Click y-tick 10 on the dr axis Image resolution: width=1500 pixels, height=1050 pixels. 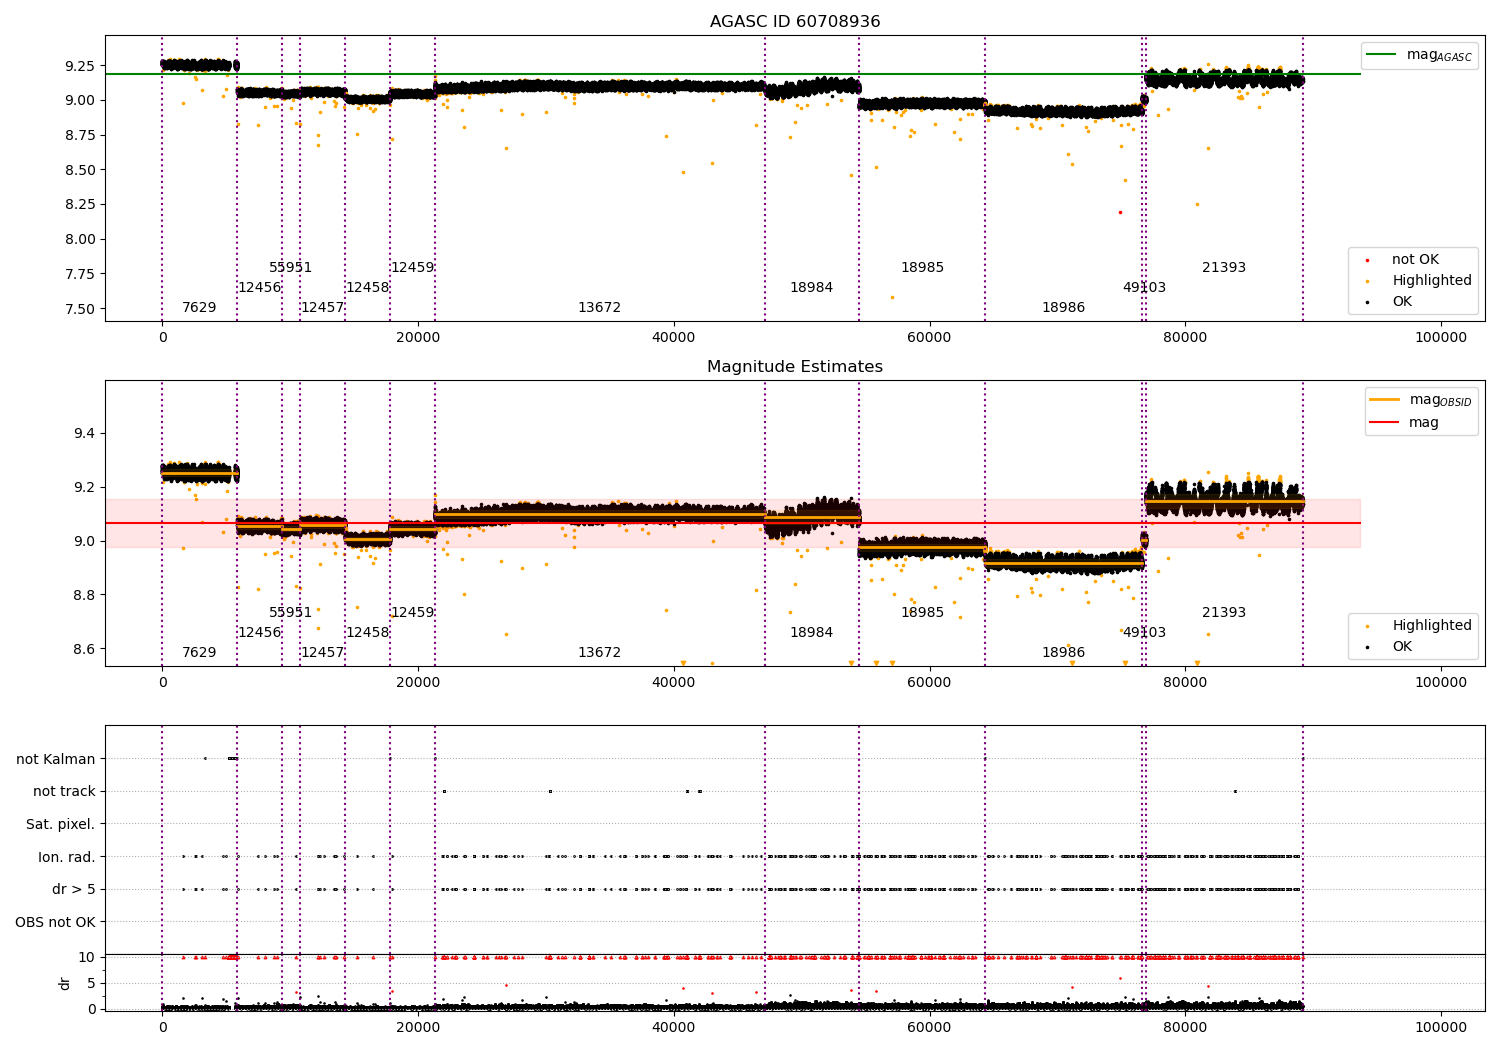(88, 958)
